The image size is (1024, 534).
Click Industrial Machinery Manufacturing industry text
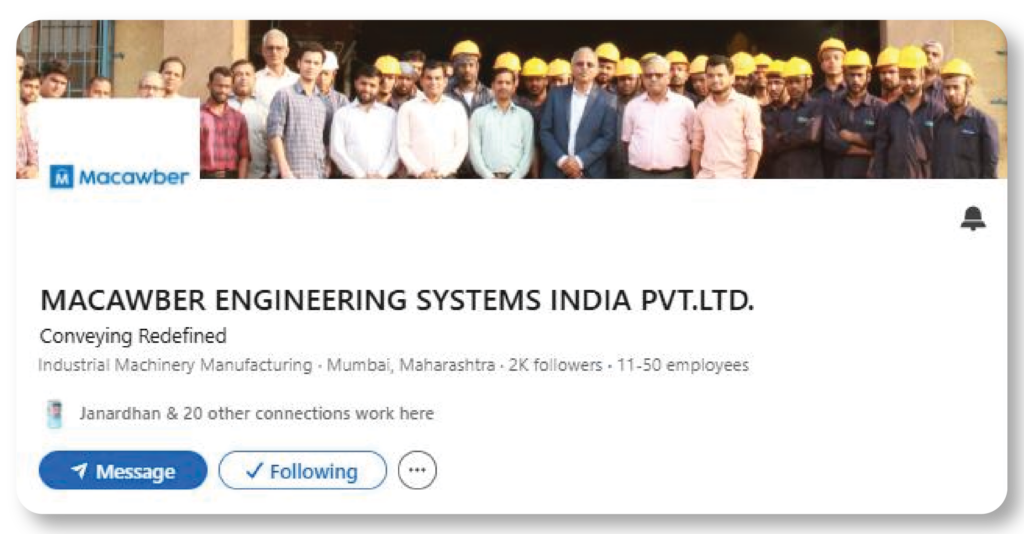(175, 365)
